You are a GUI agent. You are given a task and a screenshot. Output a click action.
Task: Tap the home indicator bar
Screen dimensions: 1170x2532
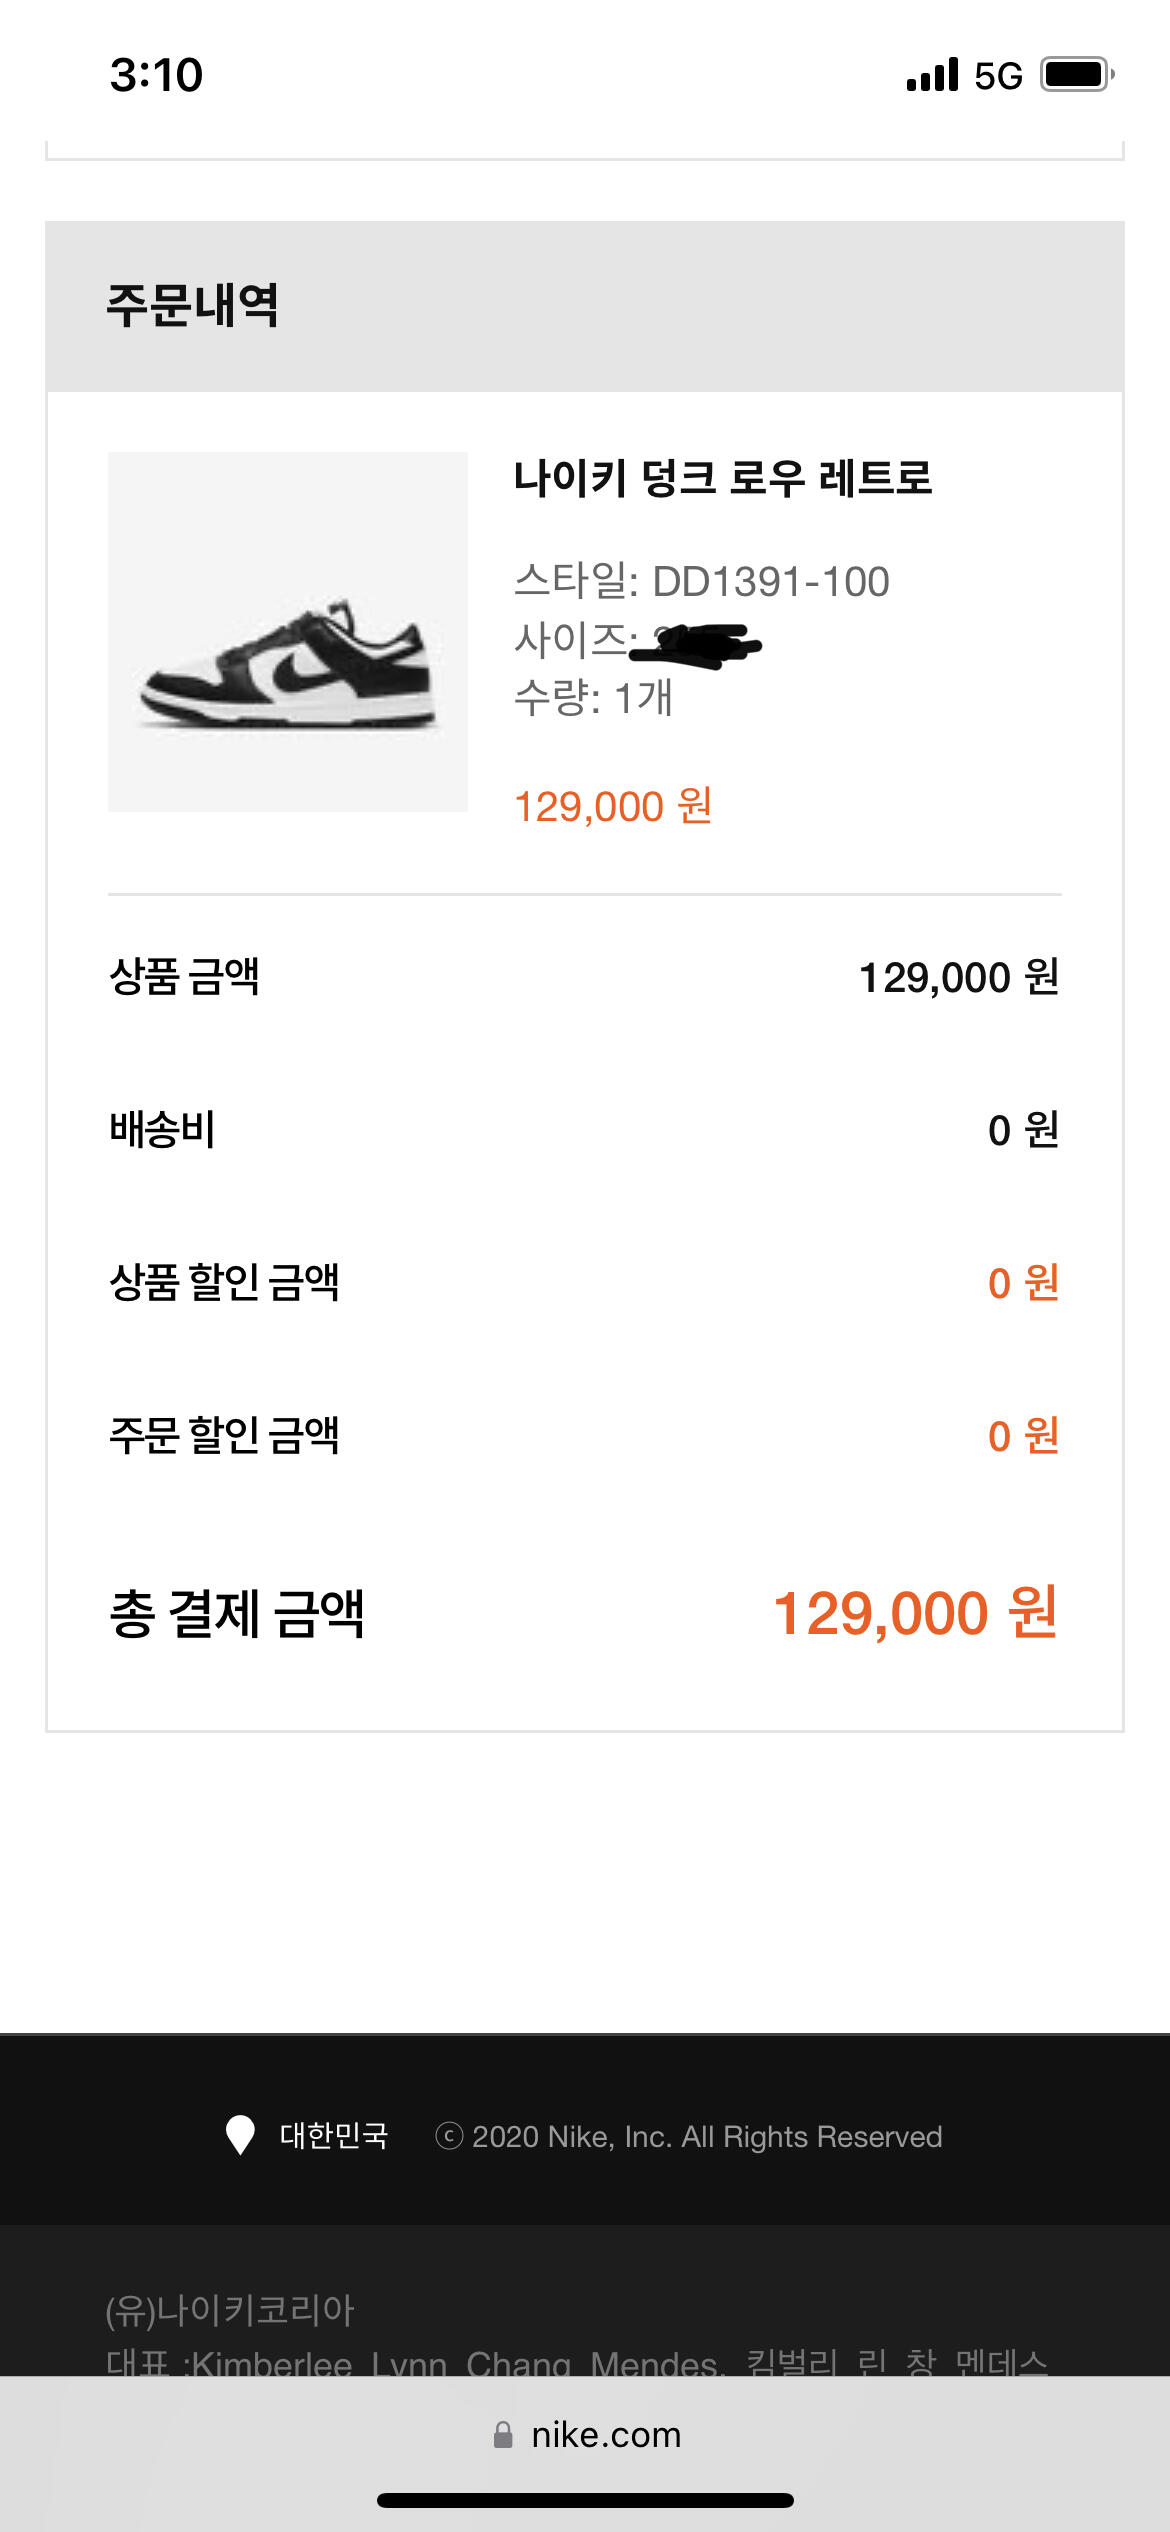pos(585,2500)
